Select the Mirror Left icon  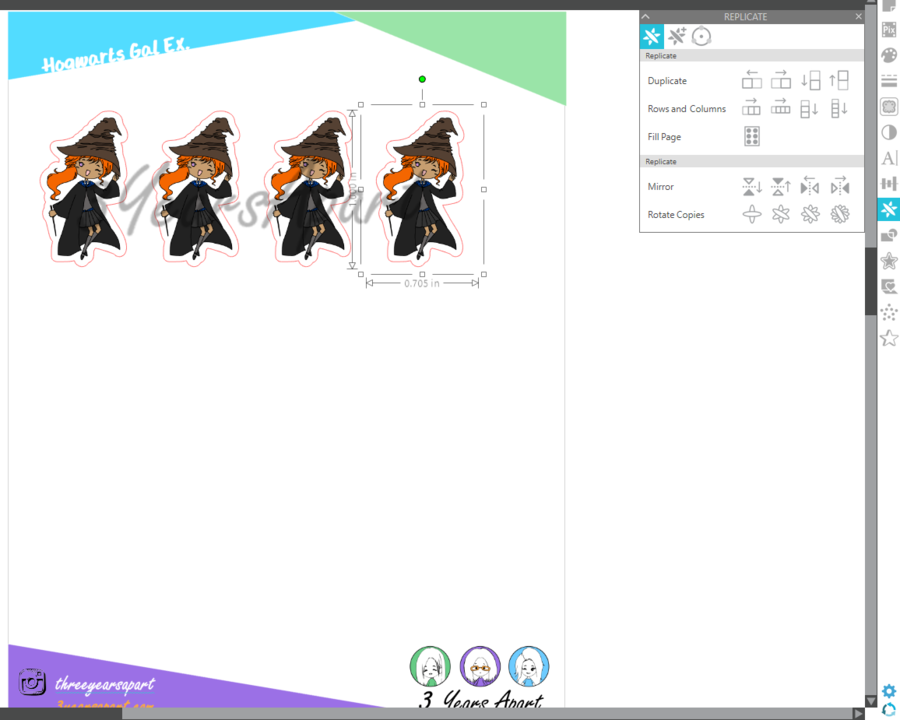coord(811,186)
